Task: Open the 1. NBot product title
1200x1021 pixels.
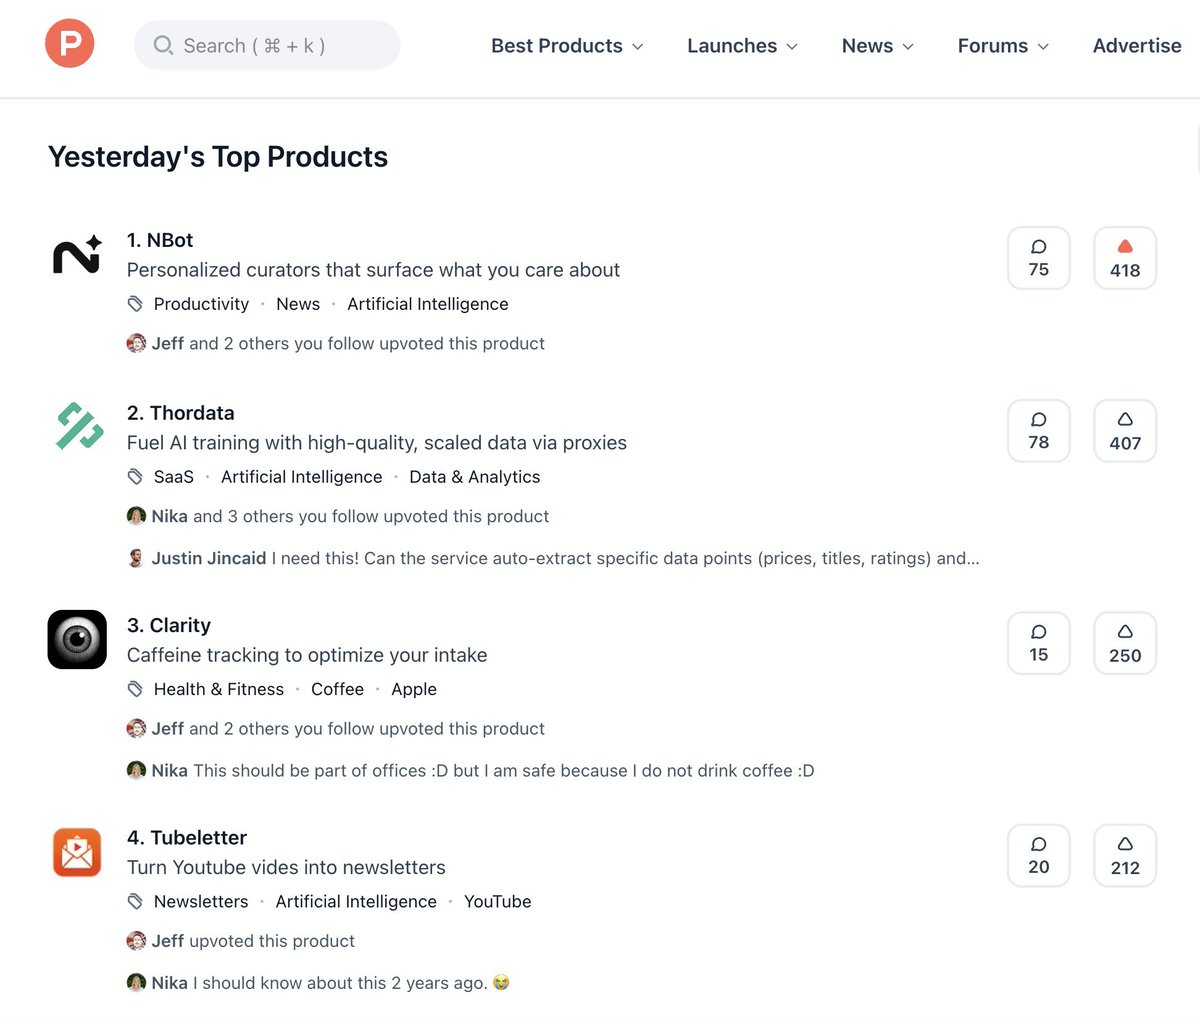Action: (160, 240)
